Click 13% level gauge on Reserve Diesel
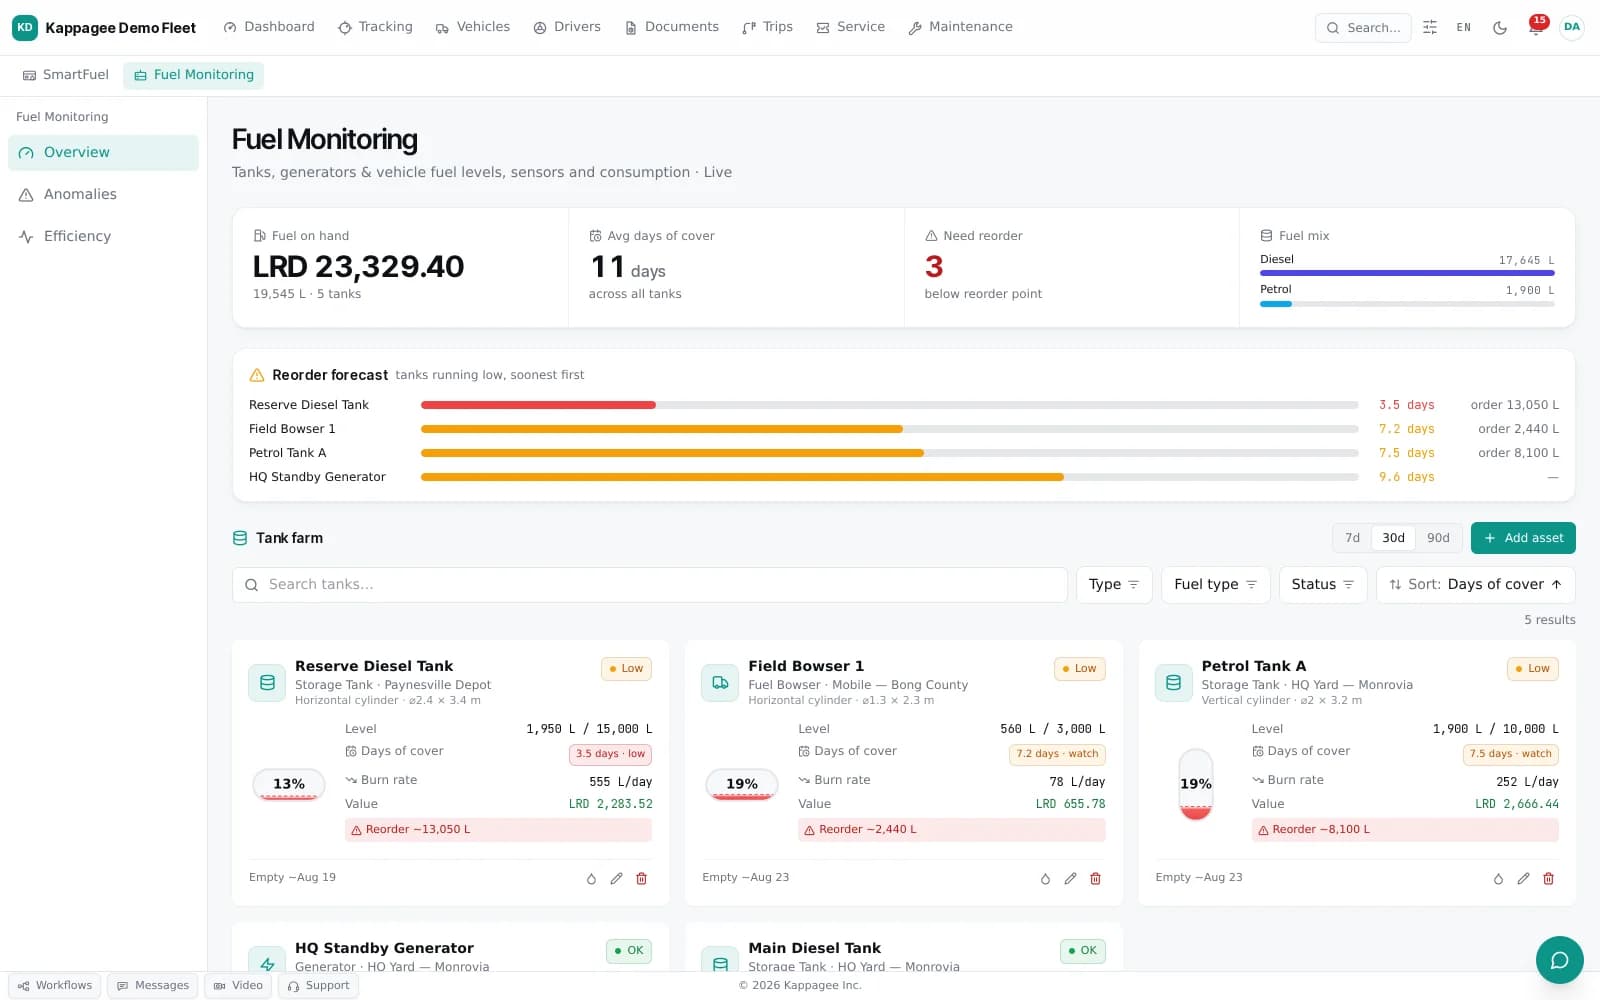The image size is (1600, 1000). point(289,785)
